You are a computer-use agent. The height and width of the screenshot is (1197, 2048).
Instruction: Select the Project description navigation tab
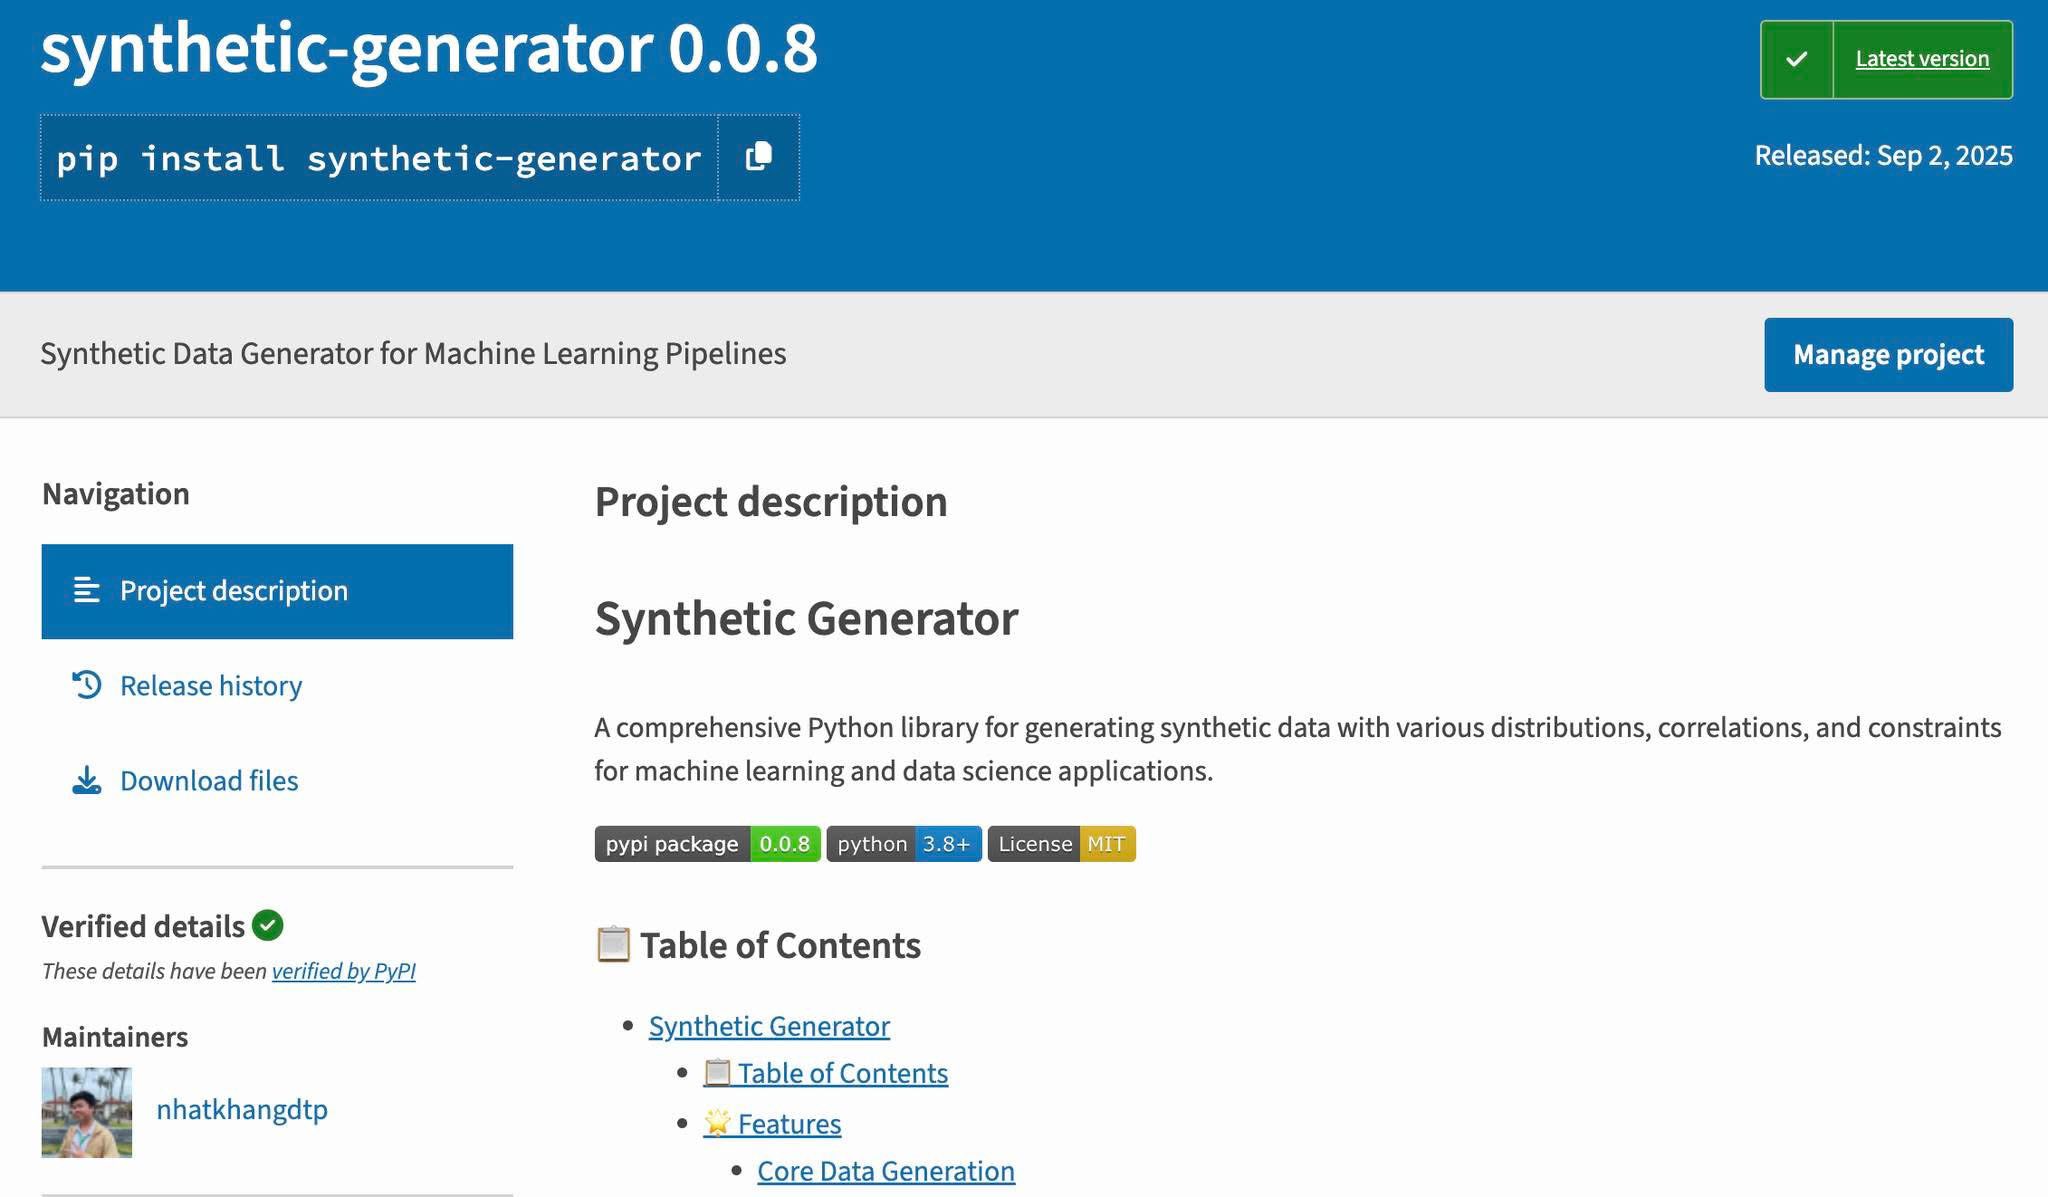coord(277,591)
